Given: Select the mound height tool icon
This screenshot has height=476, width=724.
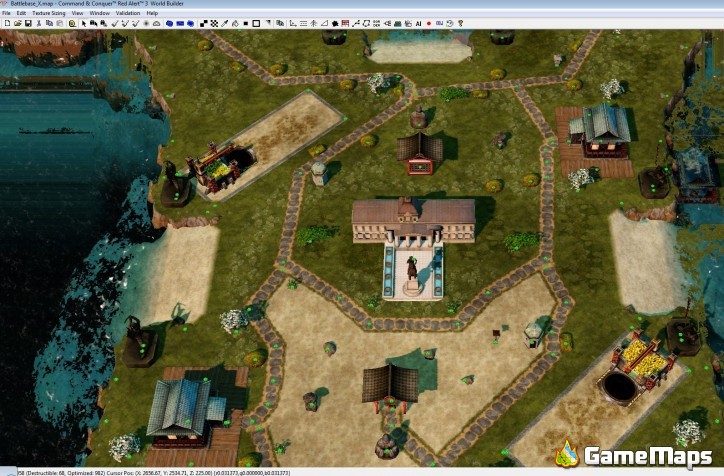Looking at the screenshot, I should 157,23.
